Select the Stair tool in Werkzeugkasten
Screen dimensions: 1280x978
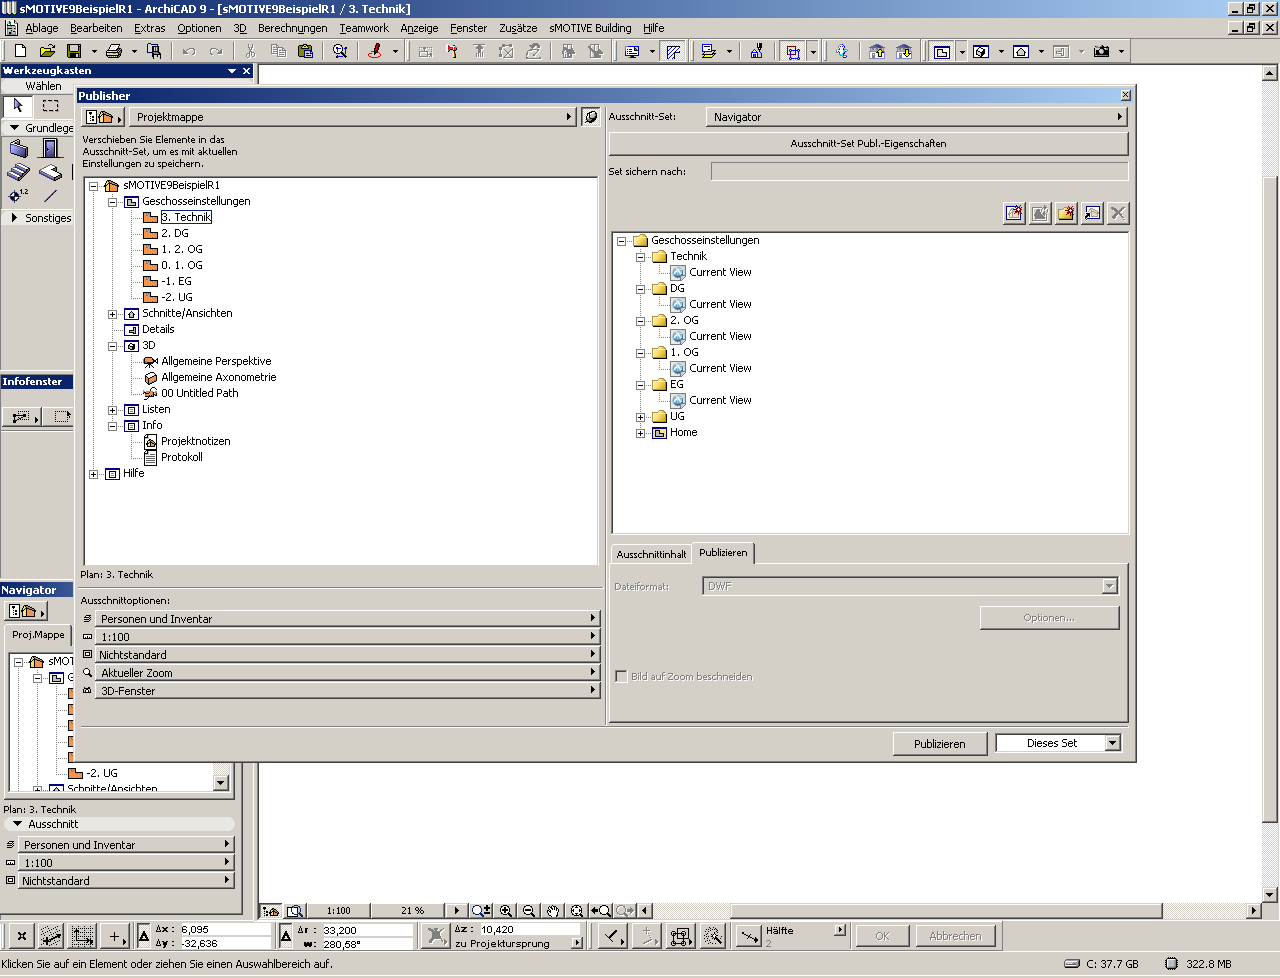click(19, 172)
